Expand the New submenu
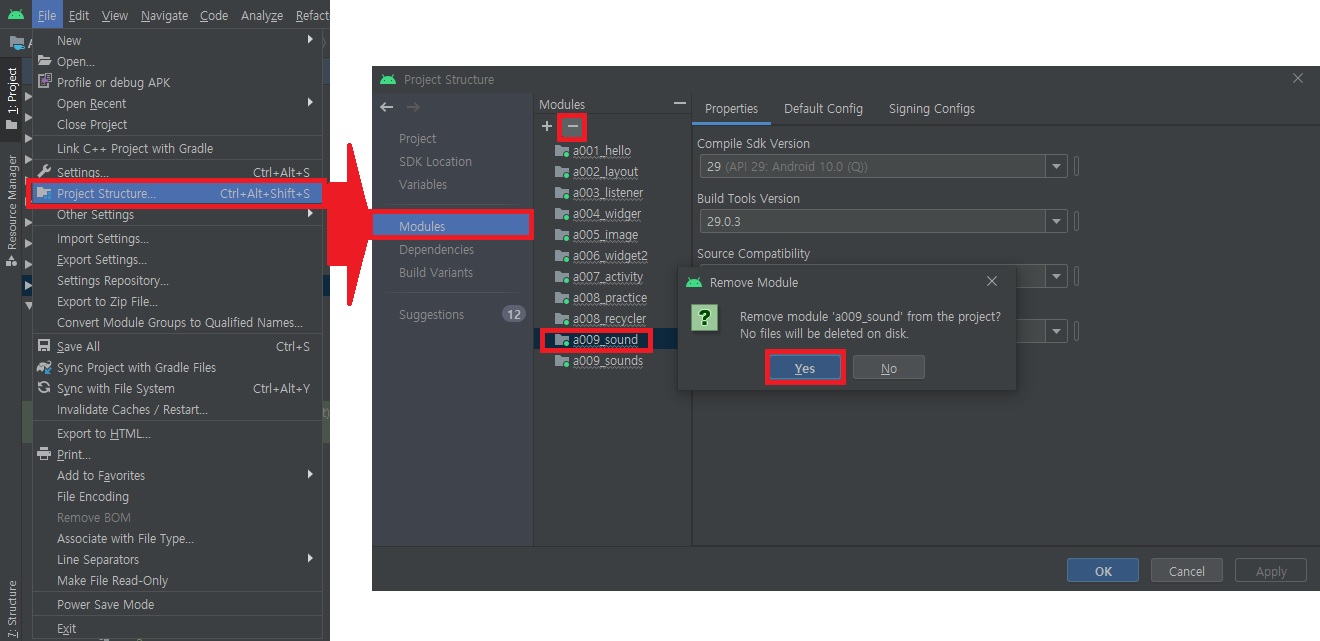Image resolution: width=1320 pixels, height=641 pixels. click(x=177, y=40)
